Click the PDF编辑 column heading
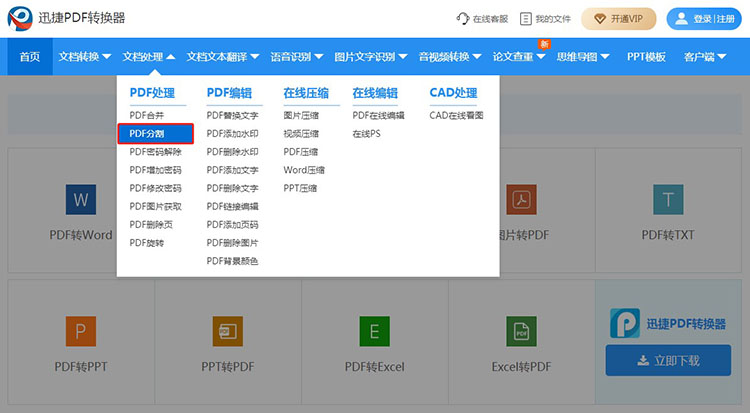 [x=229, y=92]
